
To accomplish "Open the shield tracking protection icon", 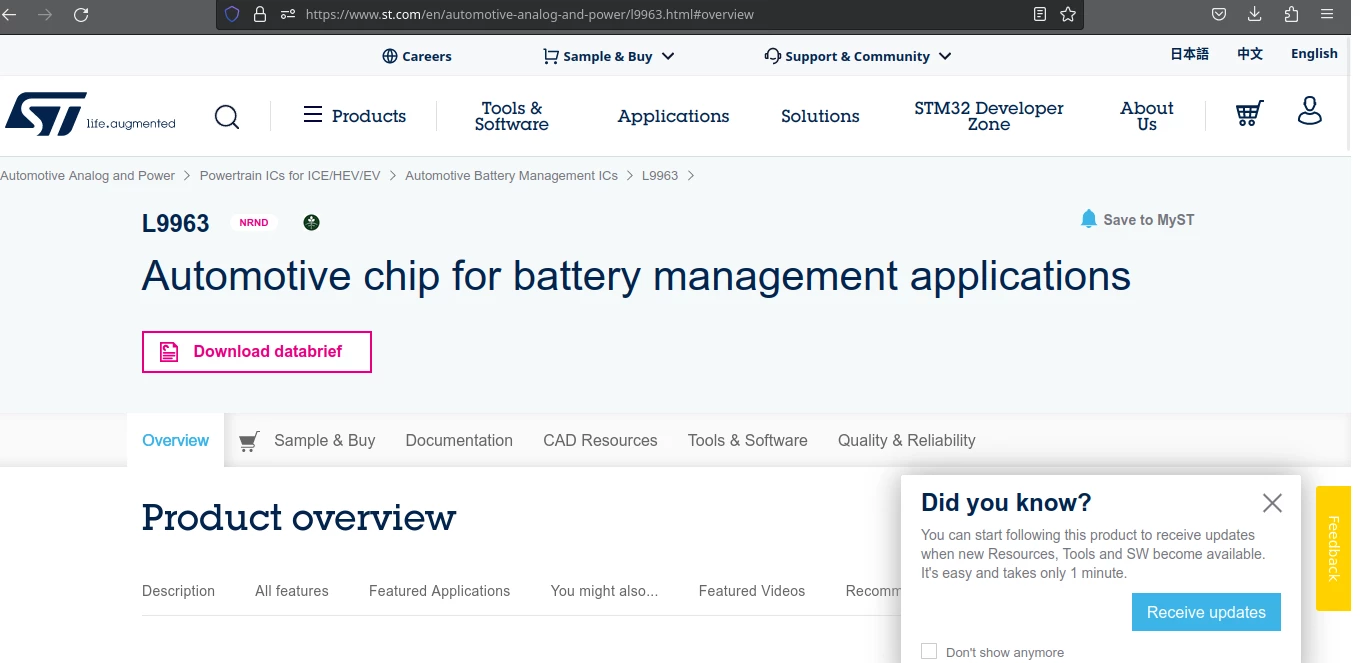I will [x=232, y=15].
